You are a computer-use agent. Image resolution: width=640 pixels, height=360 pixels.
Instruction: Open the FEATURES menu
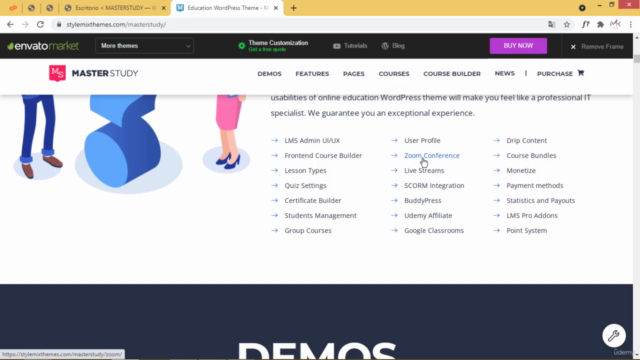312,73
